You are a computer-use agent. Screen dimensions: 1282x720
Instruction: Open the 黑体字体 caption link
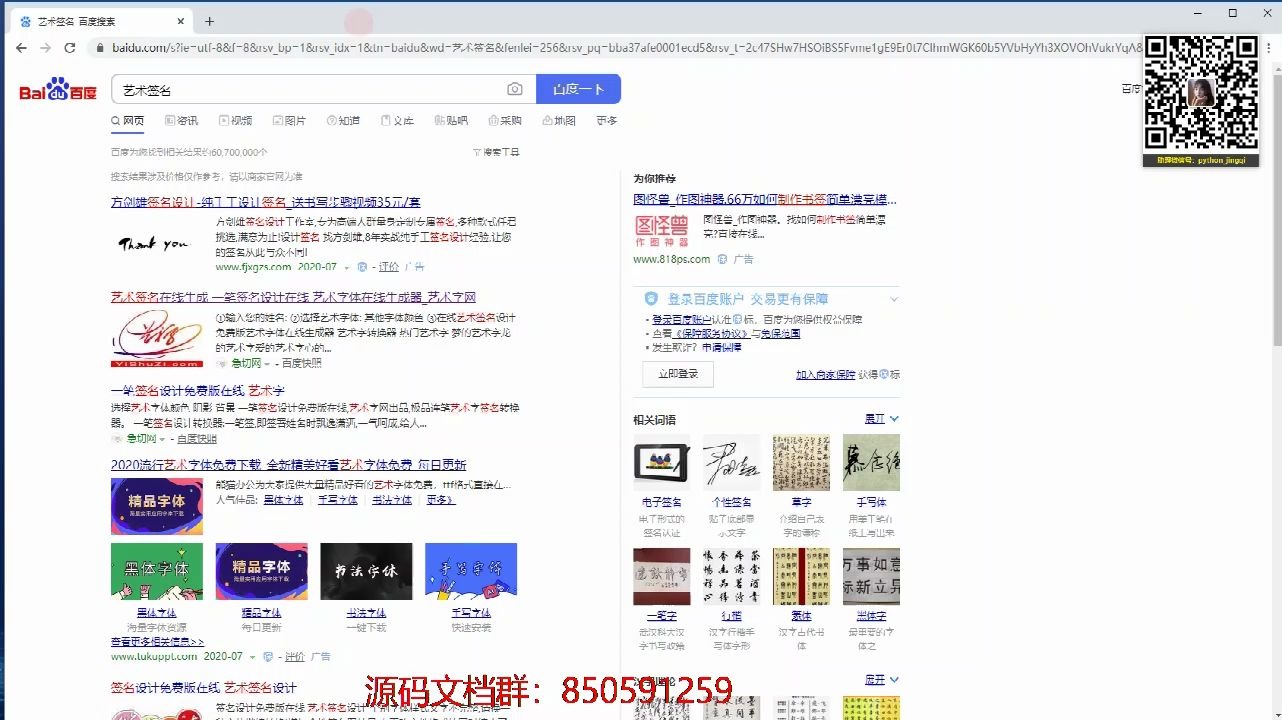[x=156, y=613]
